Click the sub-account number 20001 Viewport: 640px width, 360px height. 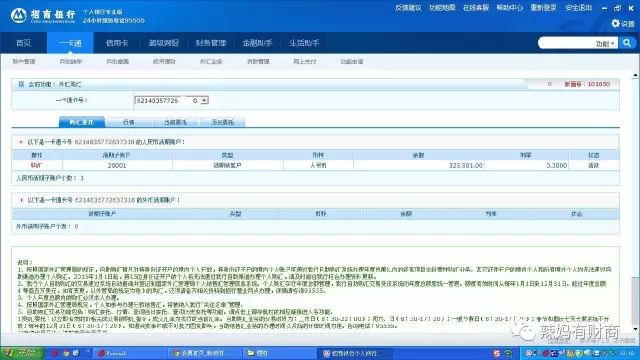click(117, 166)
